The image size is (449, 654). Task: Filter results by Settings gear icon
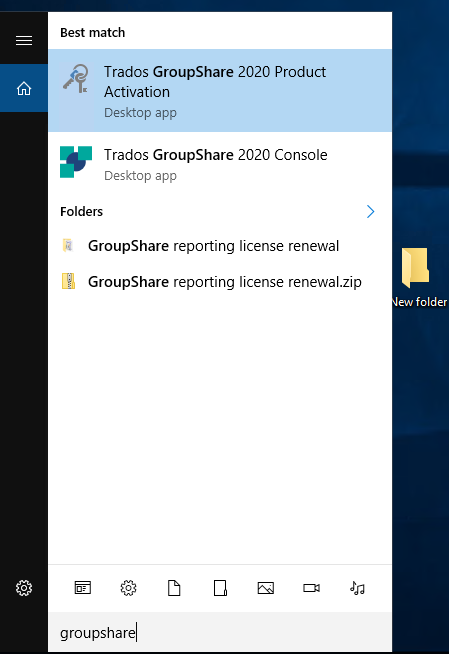[128, 588]
